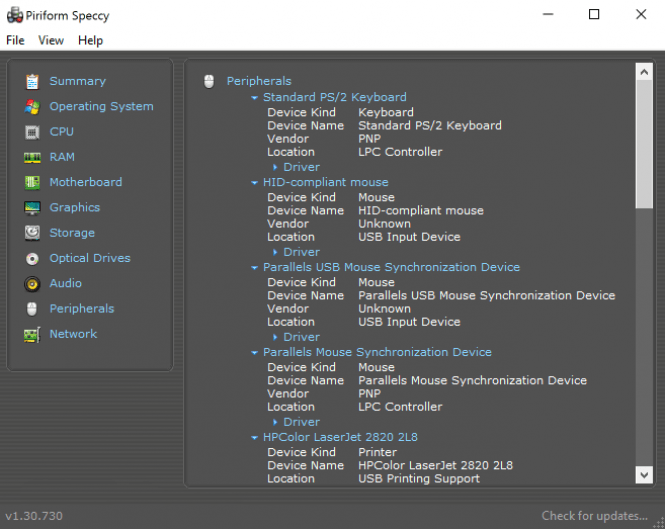Click the scrollbar down arrow
665x529 pixels.
point(644,475)
